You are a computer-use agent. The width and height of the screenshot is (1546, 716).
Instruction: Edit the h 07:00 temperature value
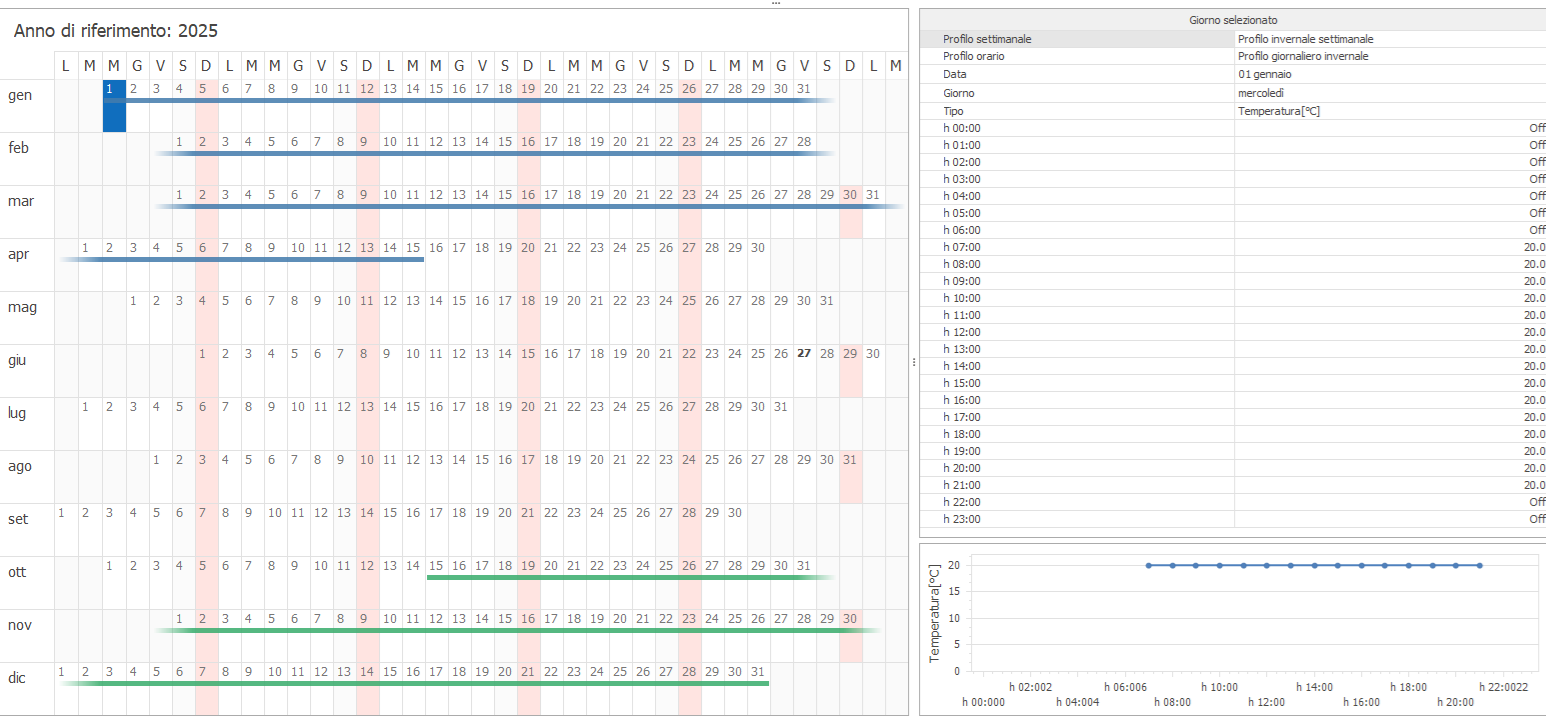tap(1390, 247)
